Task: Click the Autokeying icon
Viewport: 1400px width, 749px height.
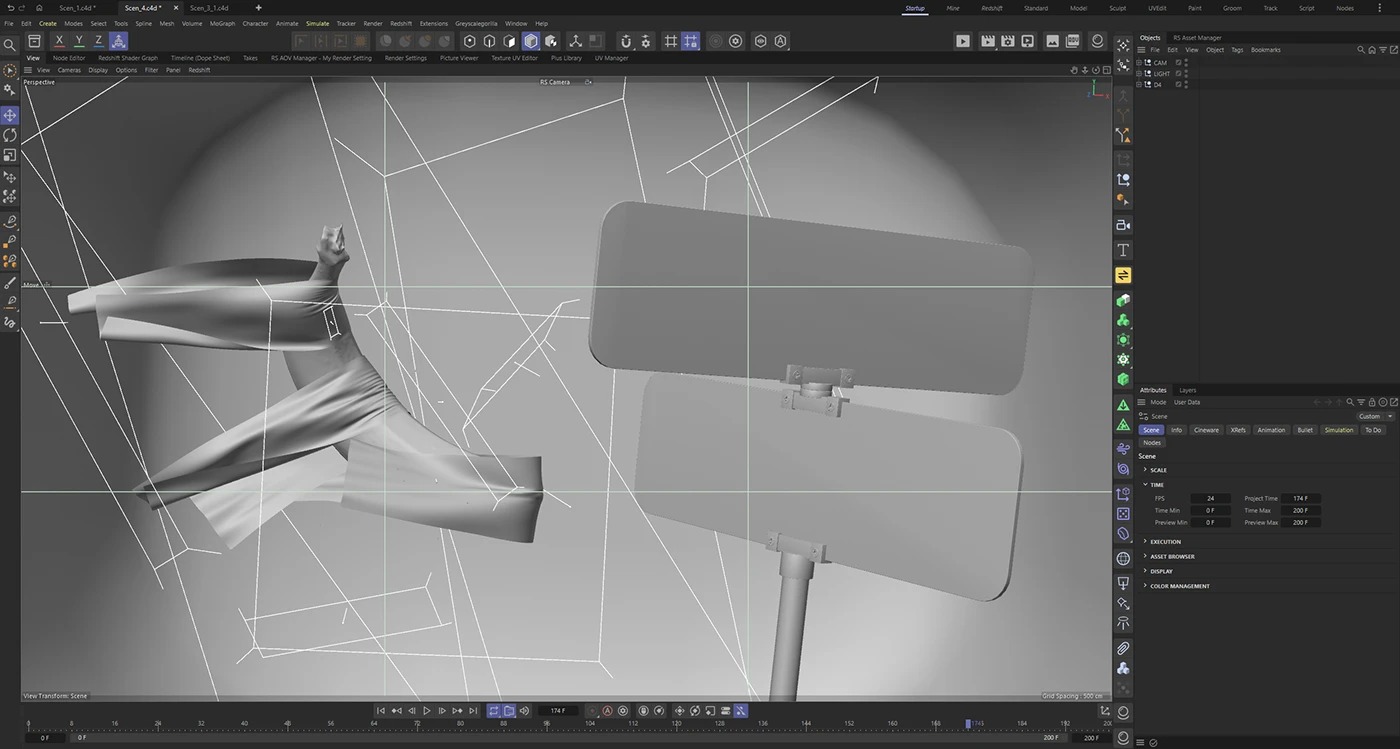Action: pyautogui.click(x=607, y=711)
